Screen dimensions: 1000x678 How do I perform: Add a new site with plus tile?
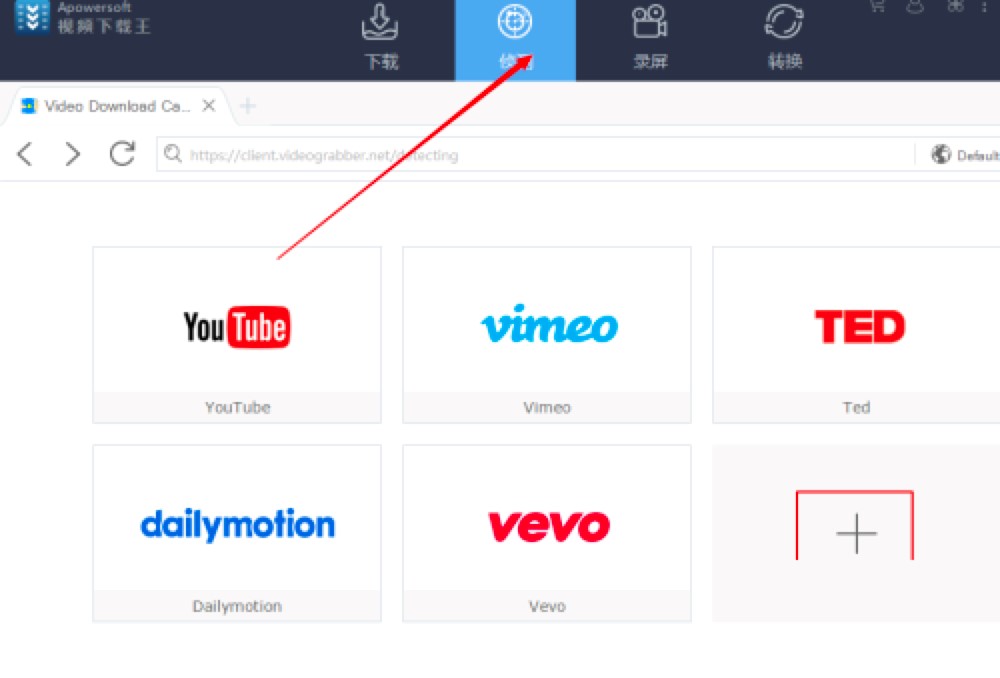click(x=855, y=533)
